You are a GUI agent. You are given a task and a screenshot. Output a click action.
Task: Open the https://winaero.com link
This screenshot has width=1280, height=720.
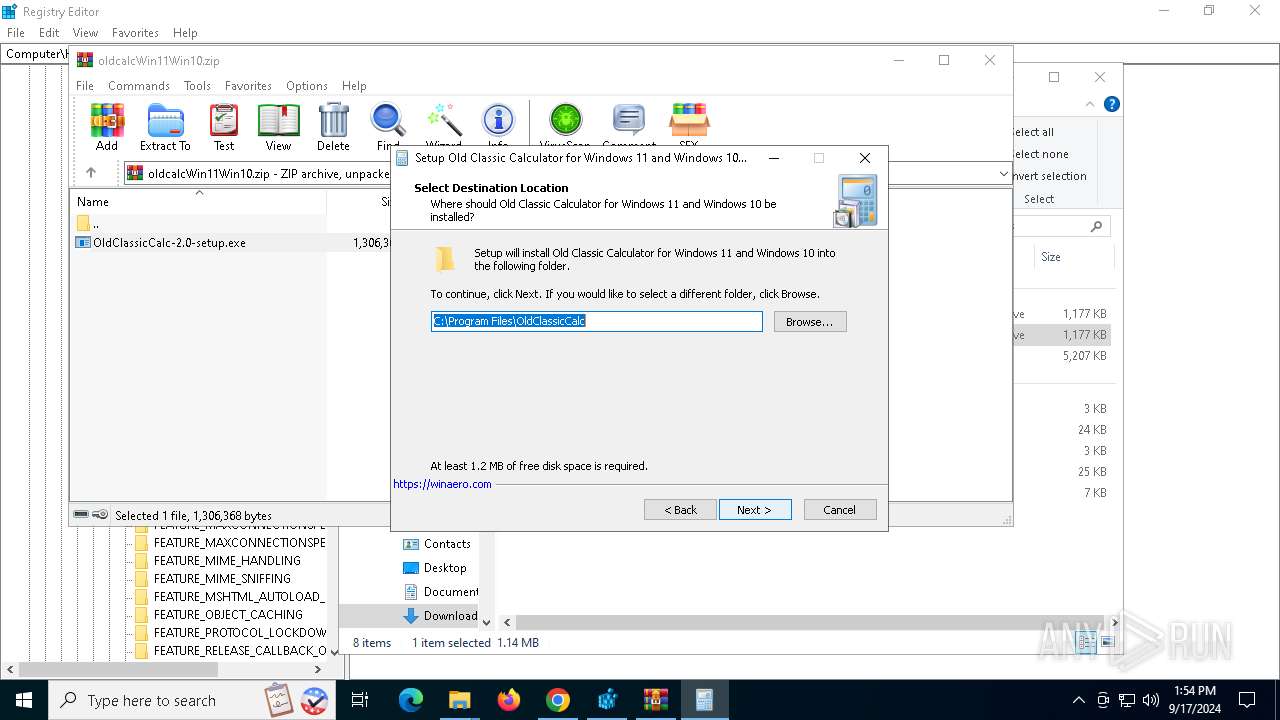click(442, 484)
